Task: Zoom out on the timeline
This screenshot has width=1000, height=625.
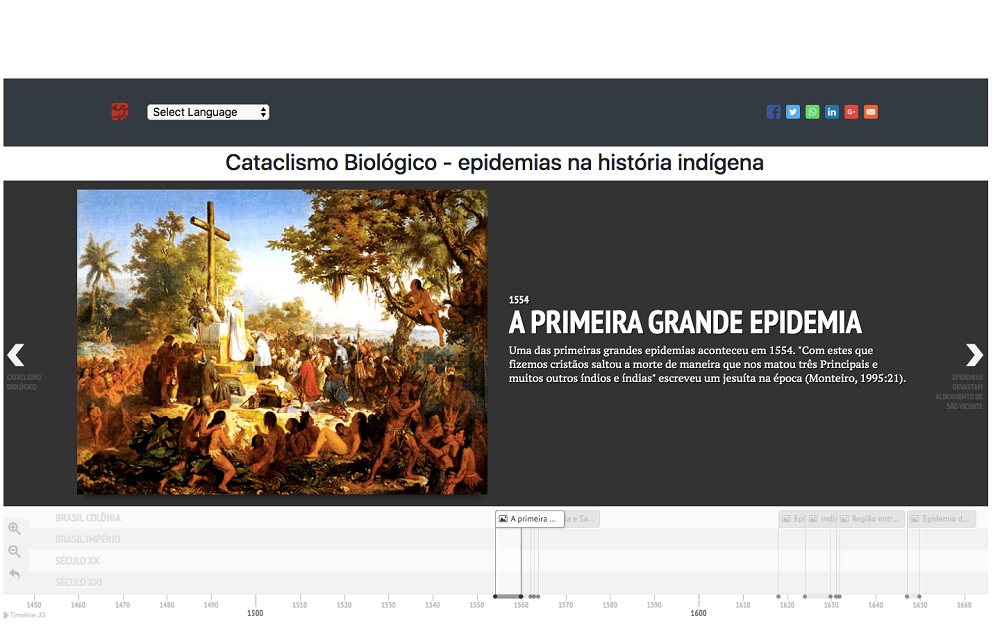Action: (x=15, y=551)
